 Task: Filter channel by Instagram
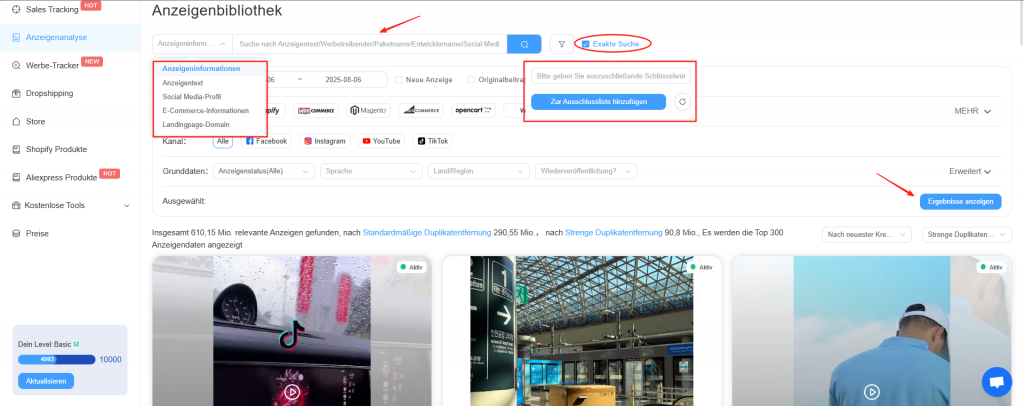point(325,141)
